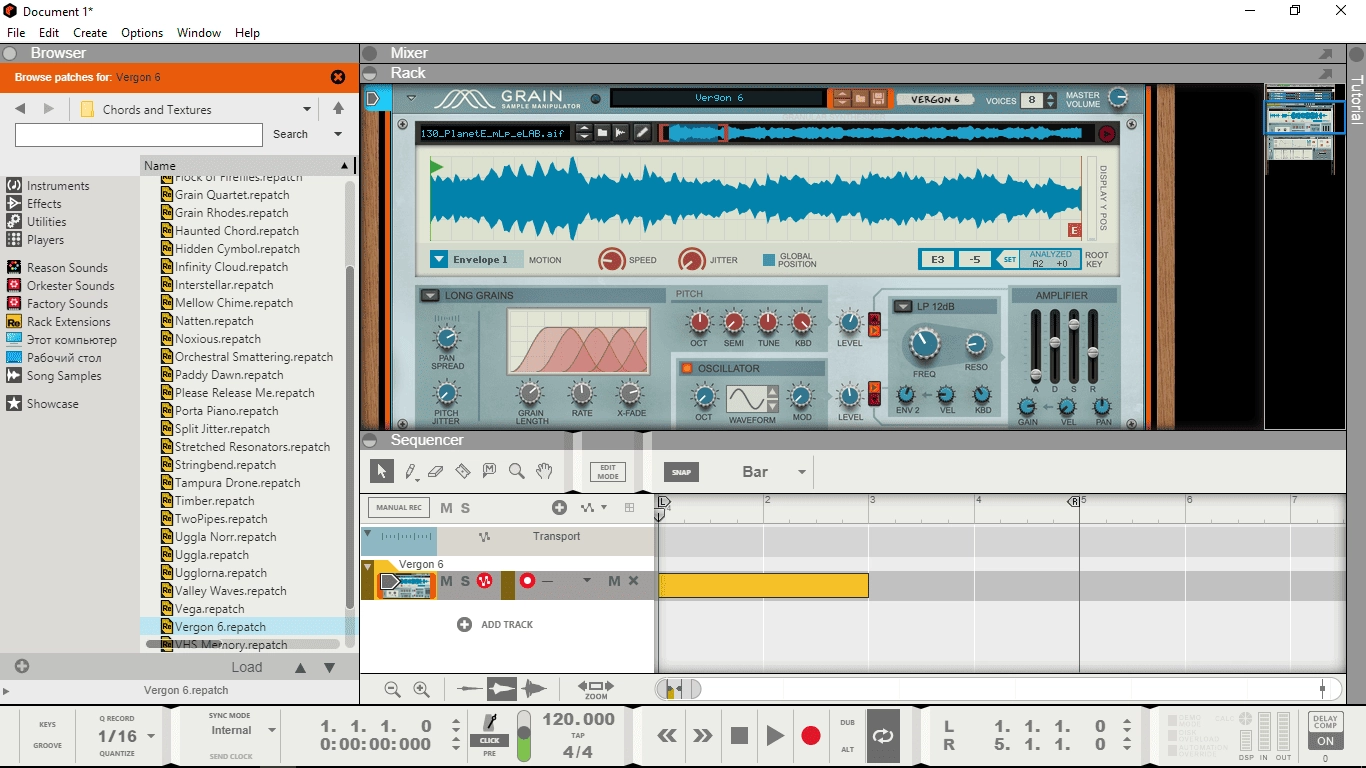The height and width of the screenshot is (768, 1366).
Task: Click the sample play button in Grain
Action: click(1106, 133)
